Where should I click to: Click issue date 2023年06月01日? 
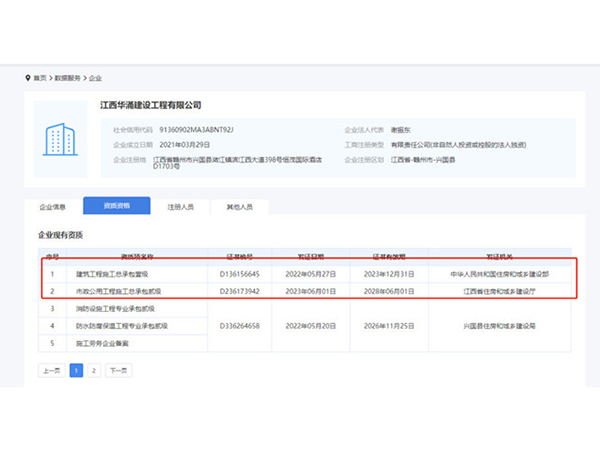click(311, 291)
